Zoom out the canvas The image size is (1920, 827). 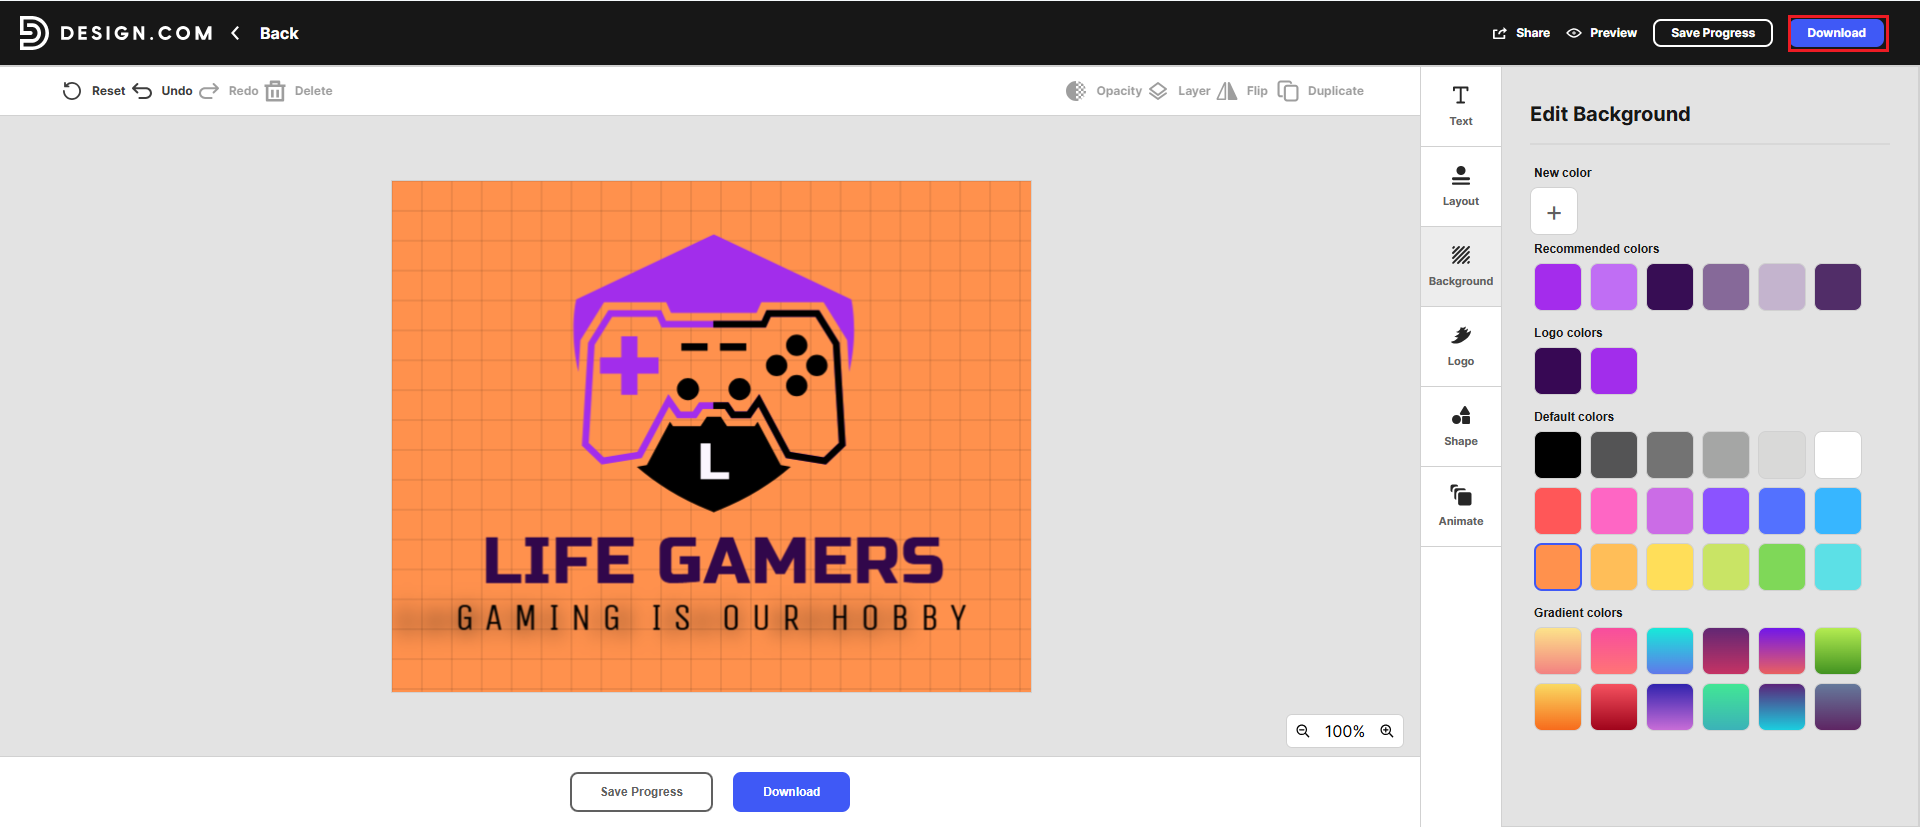click(x=1303, y=731)
